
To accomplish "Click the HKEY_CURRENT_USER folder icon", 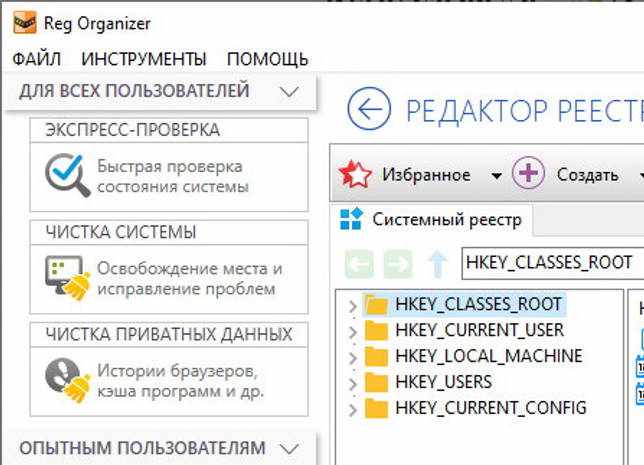I will click(376, 331).
